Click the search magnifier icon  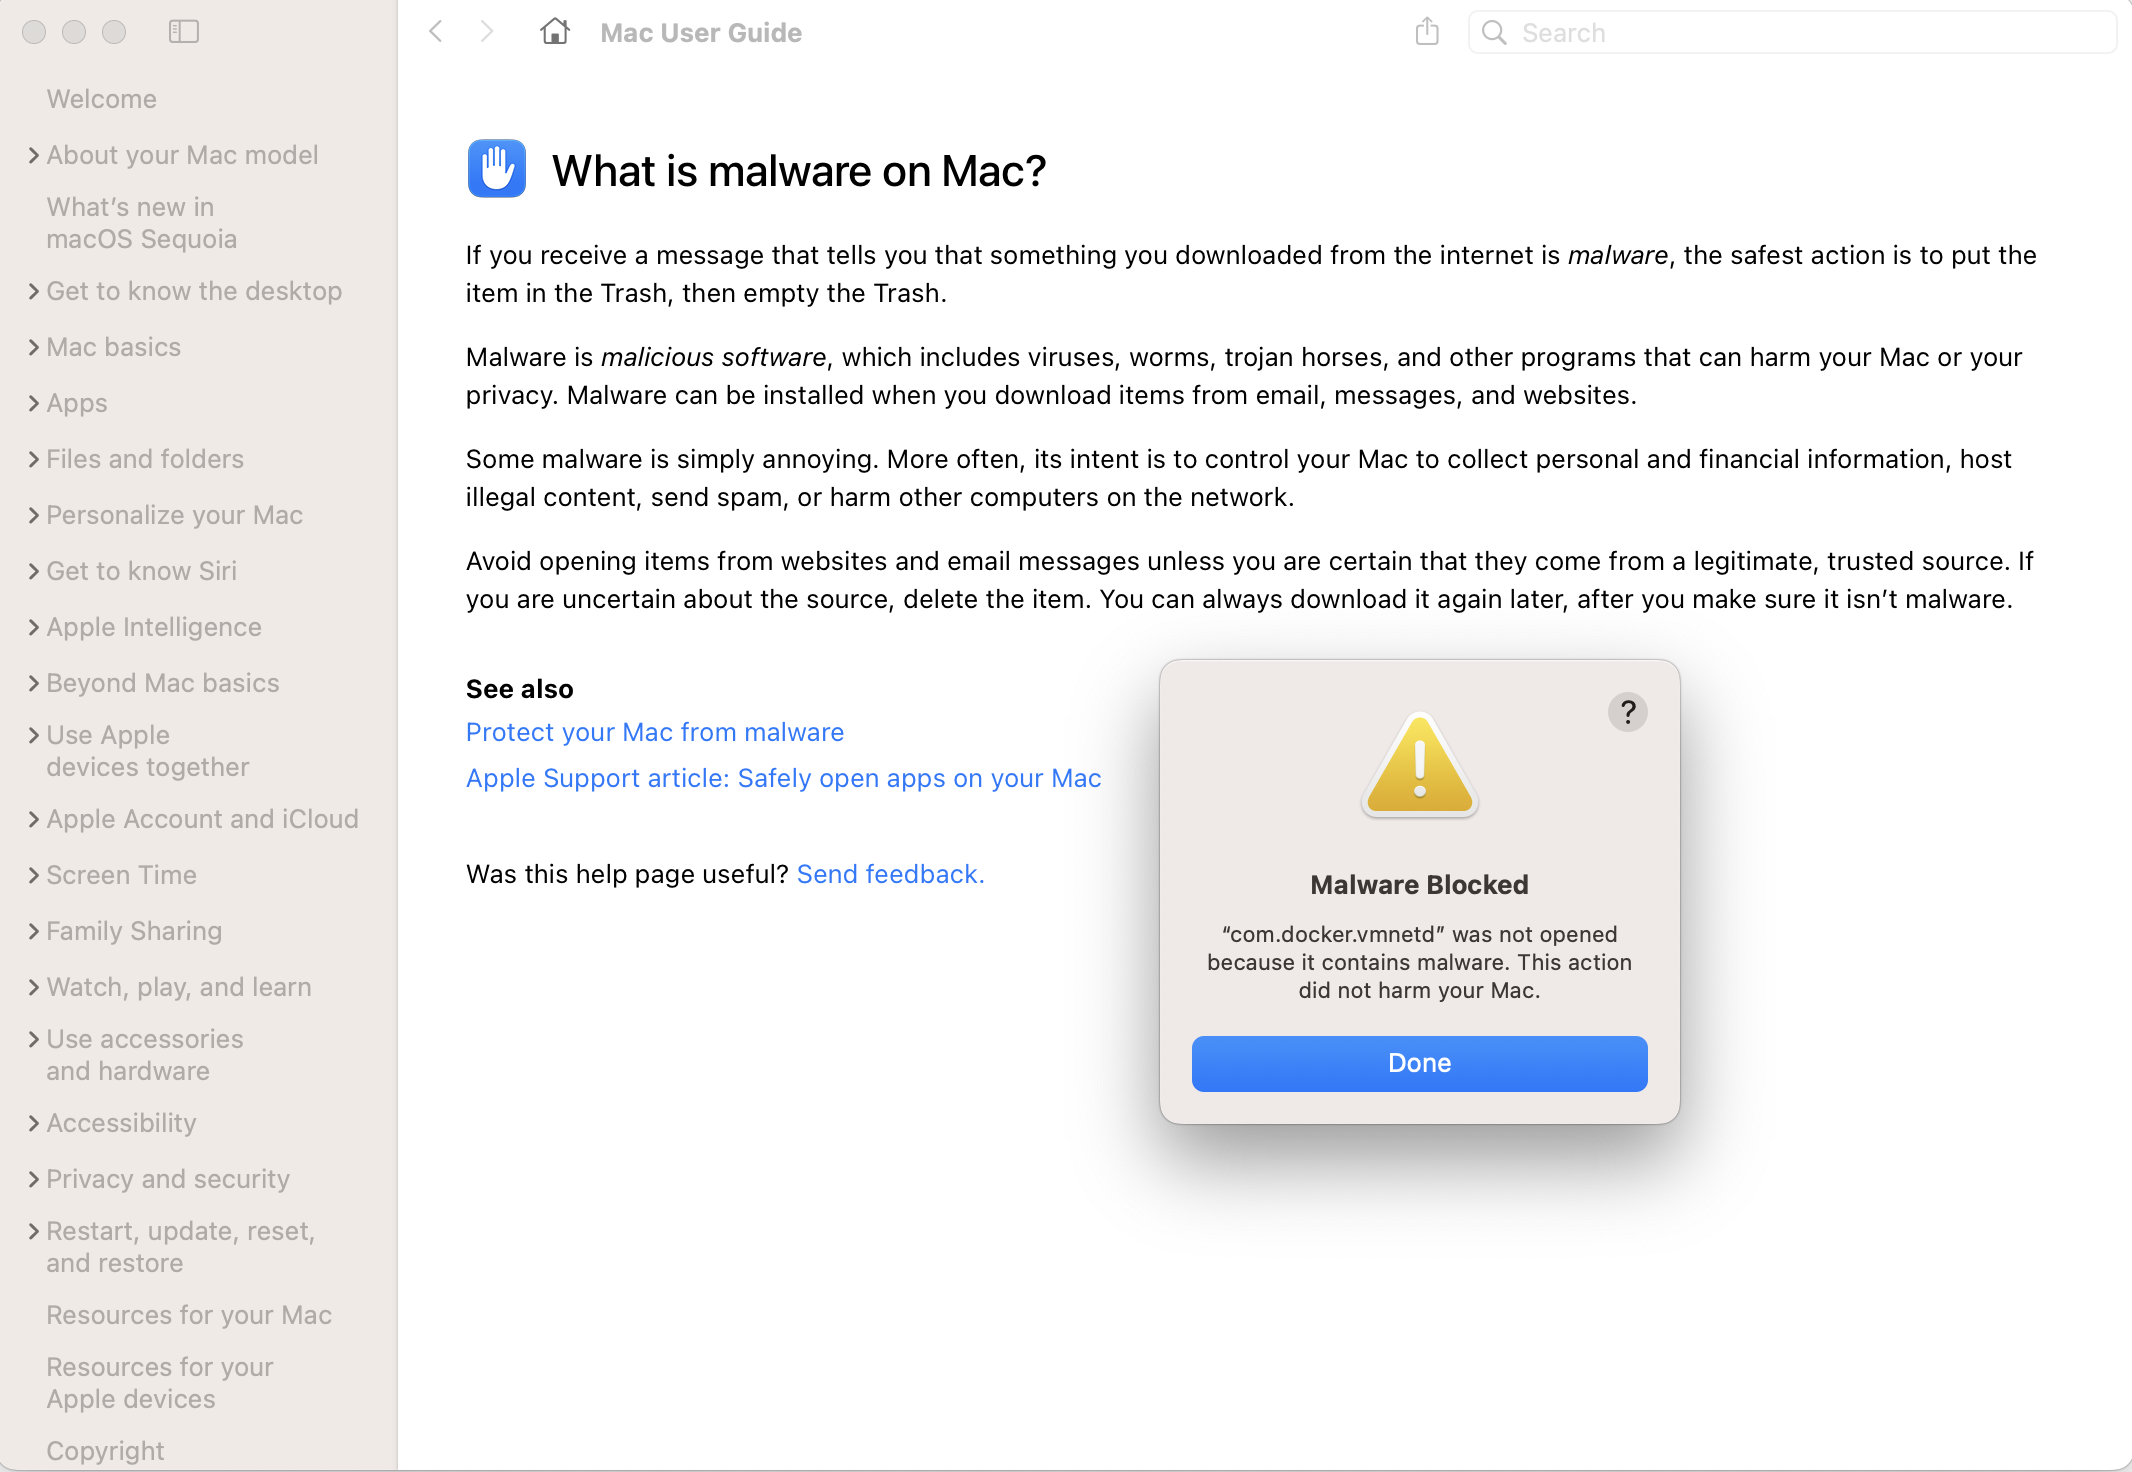(1494, 31)
